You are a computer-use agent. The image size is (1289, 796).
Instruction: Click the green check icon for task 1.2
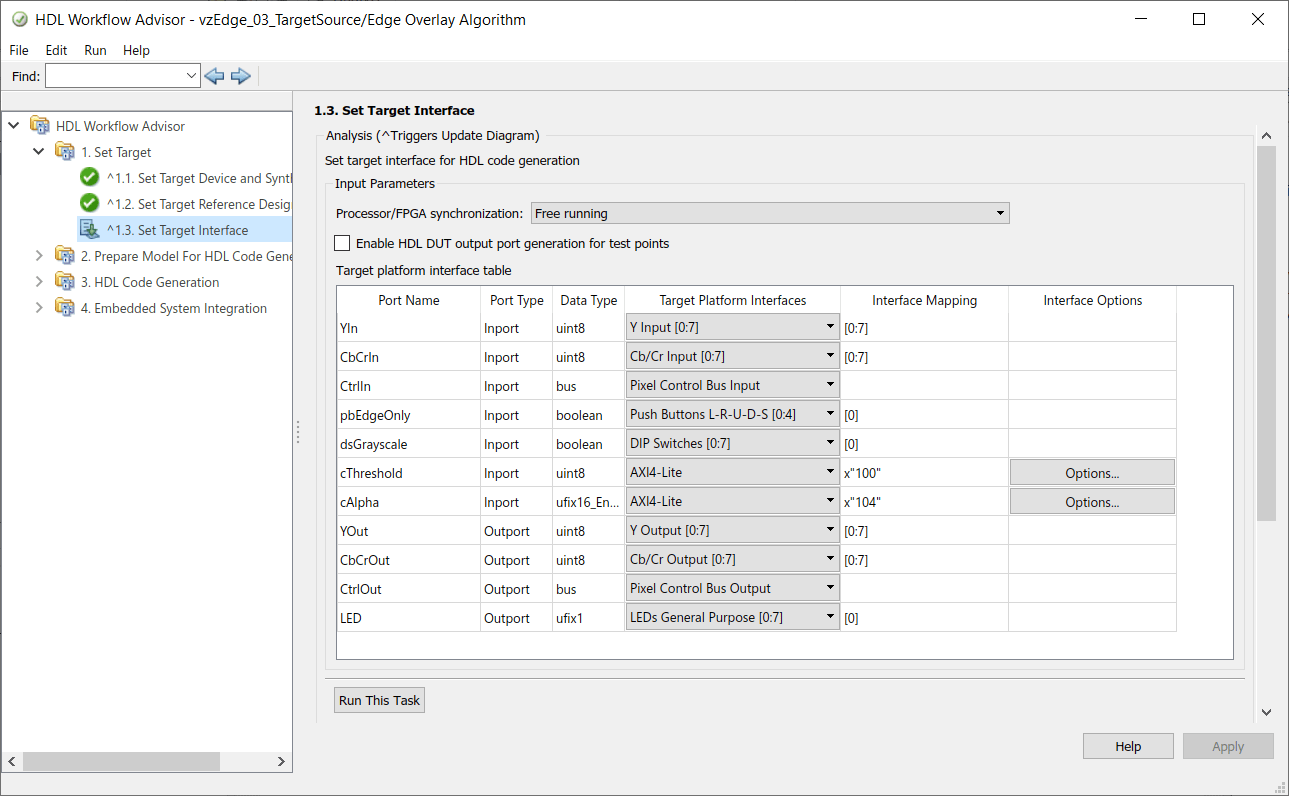(90, 204)
